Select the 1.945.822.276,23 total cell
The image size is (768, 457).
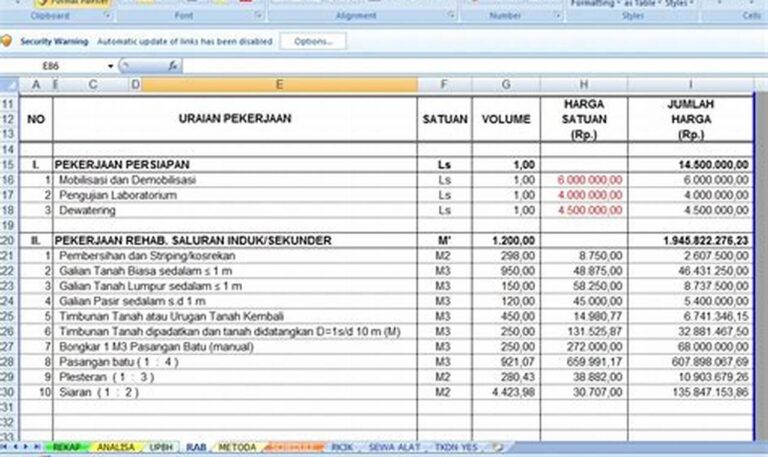pos(691,241)
